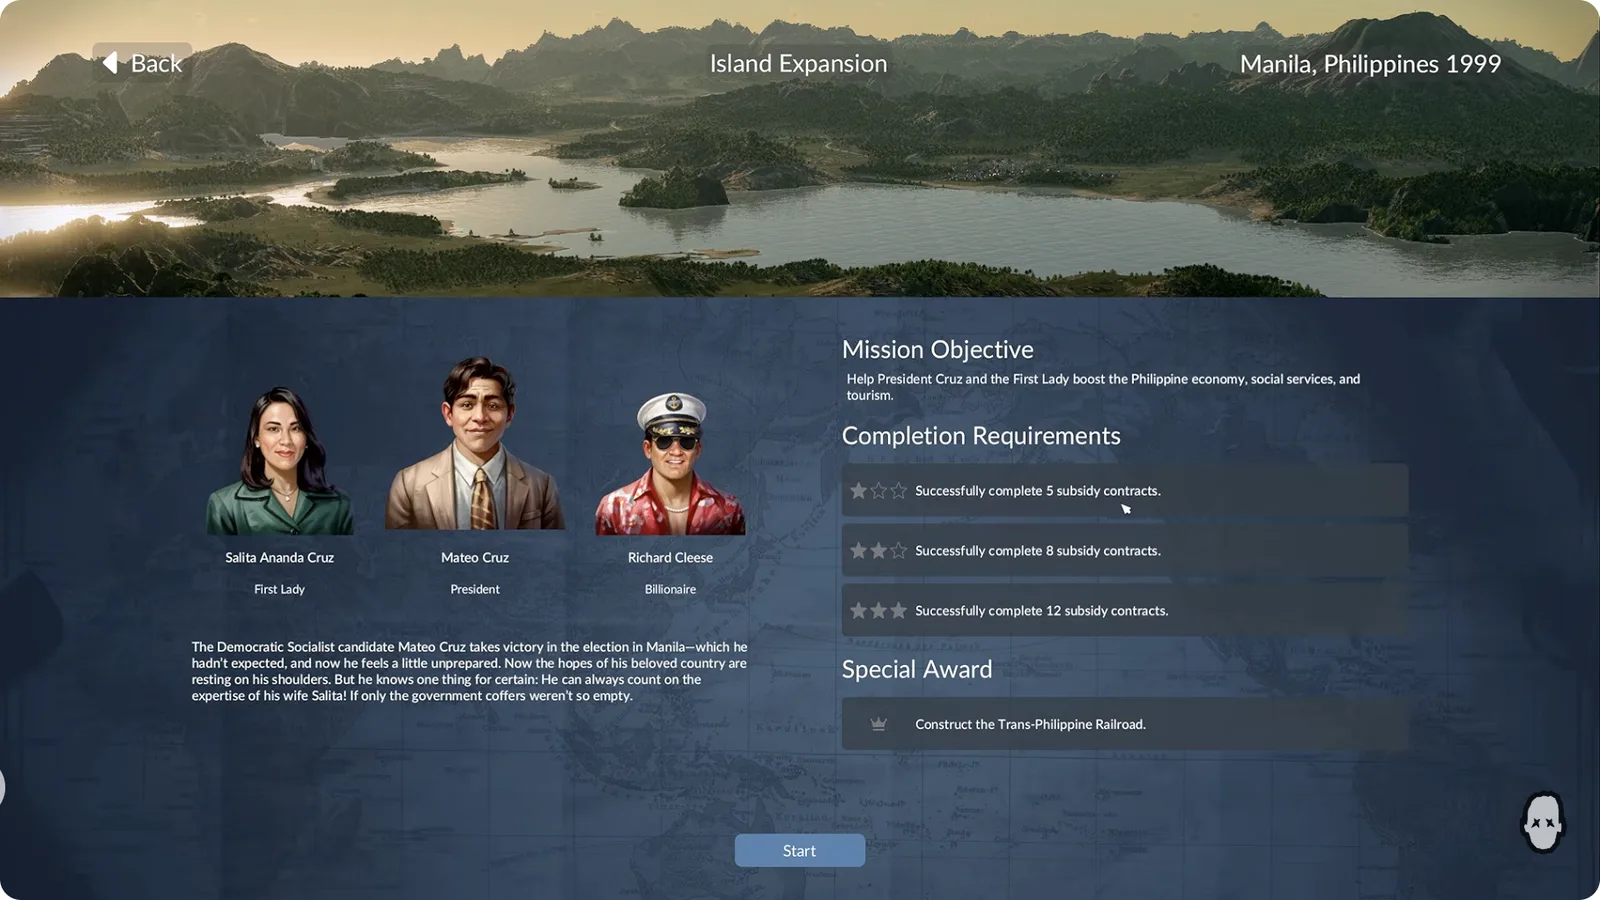Click the mission story paragraph about Mateo Cruz
Image resolution: width=1600 pixels, height=900 pixels.
[470, 671]
